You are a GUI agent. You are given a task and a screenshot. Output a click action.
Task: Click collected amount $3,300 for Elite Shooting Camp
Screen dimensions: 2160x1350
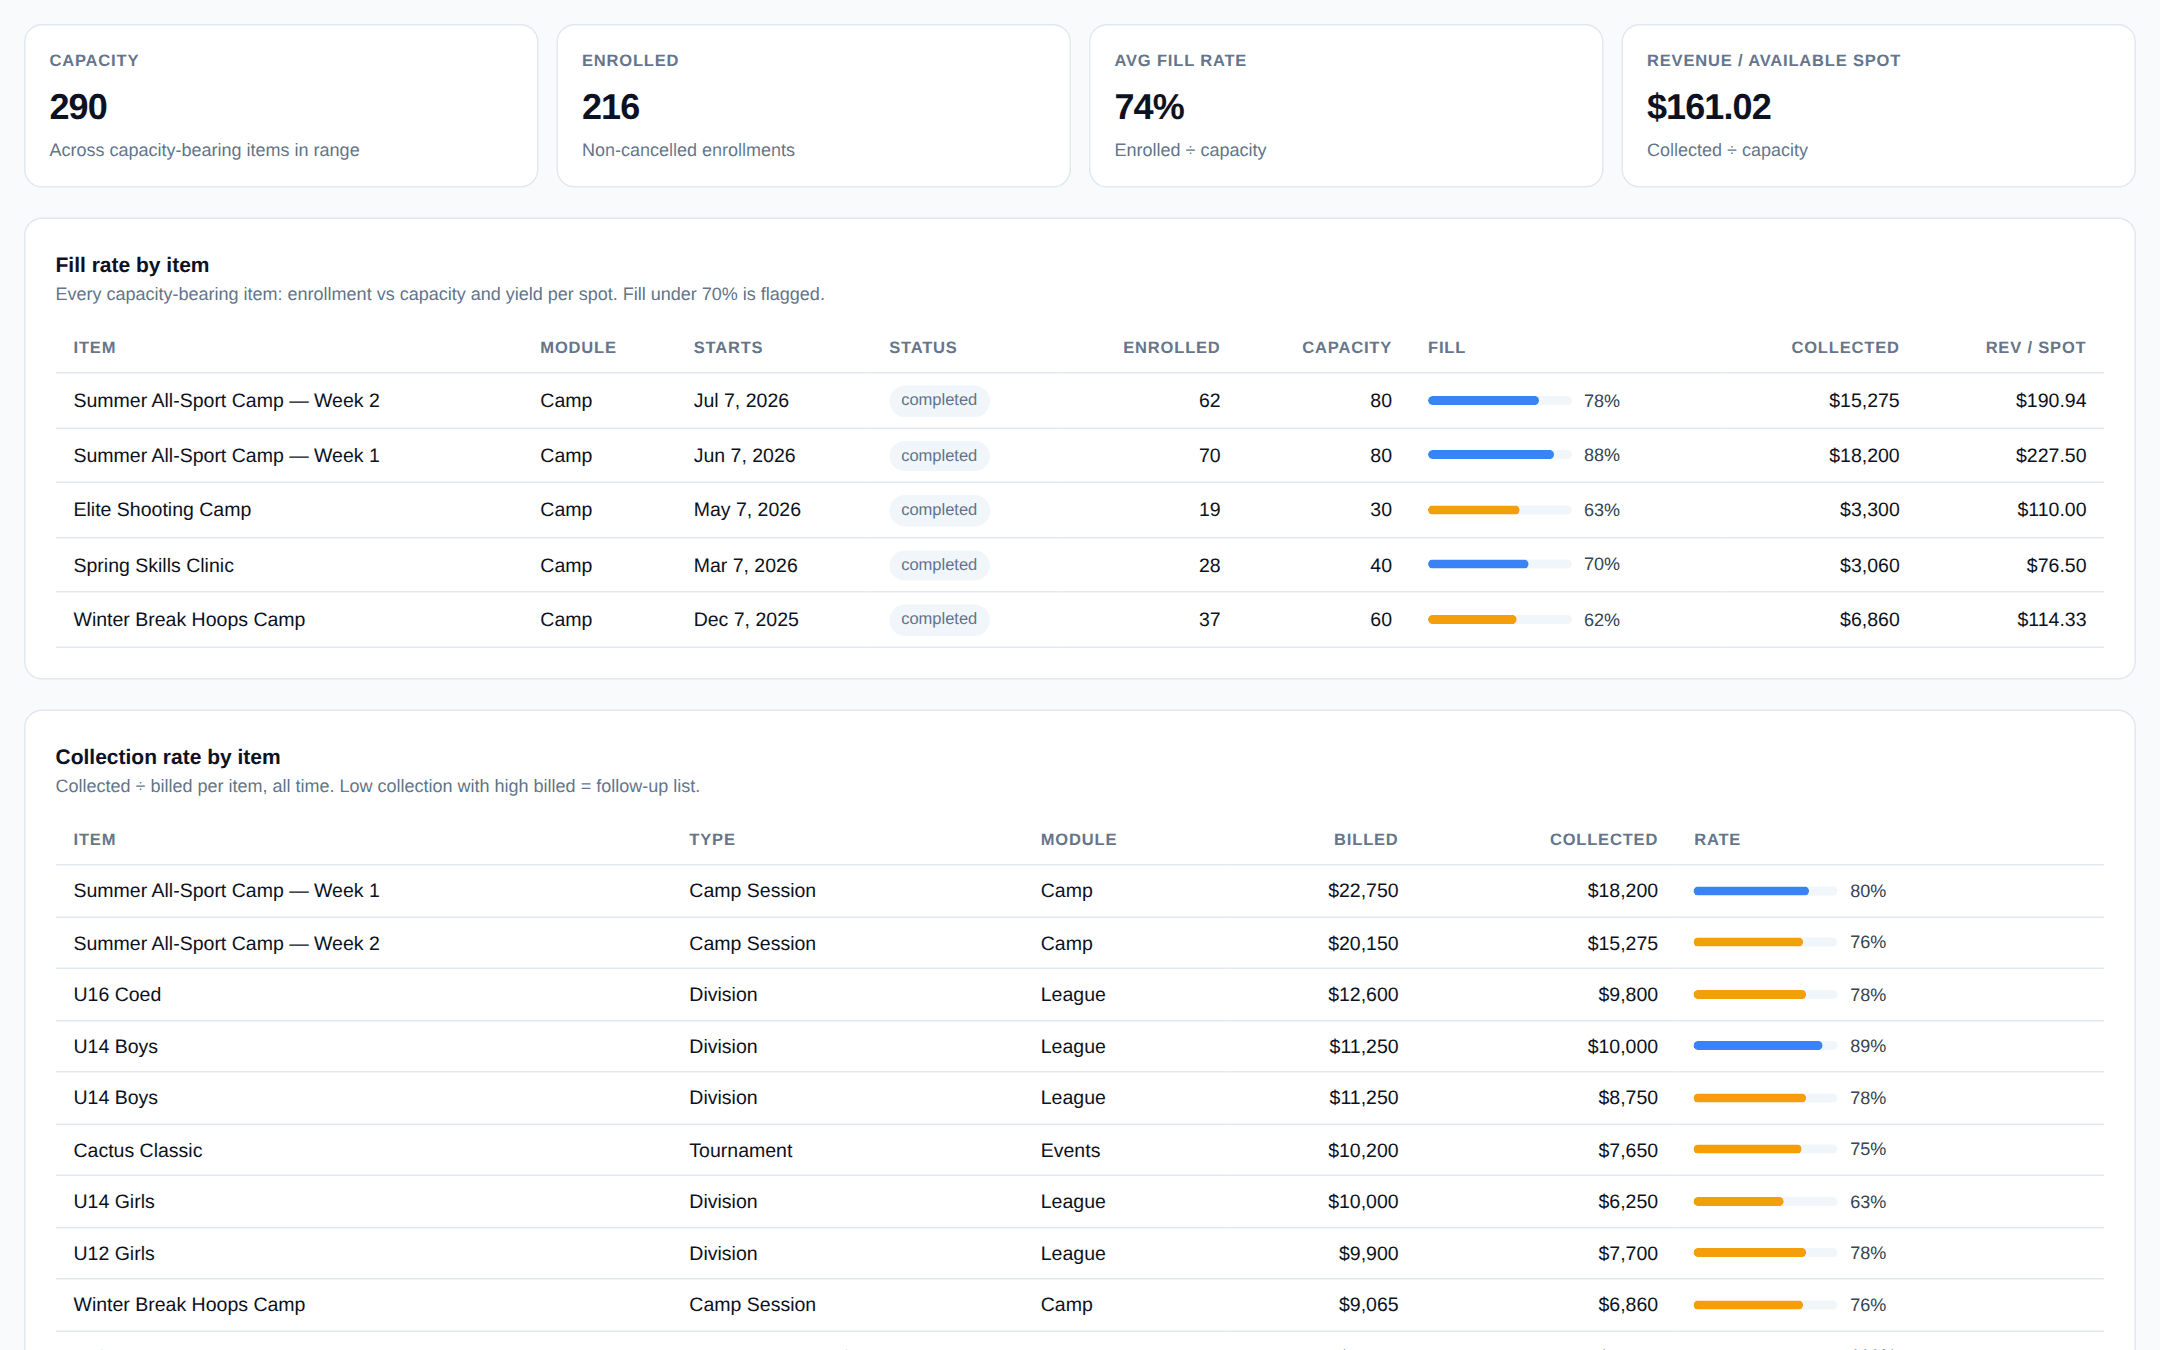(1869, 509)
